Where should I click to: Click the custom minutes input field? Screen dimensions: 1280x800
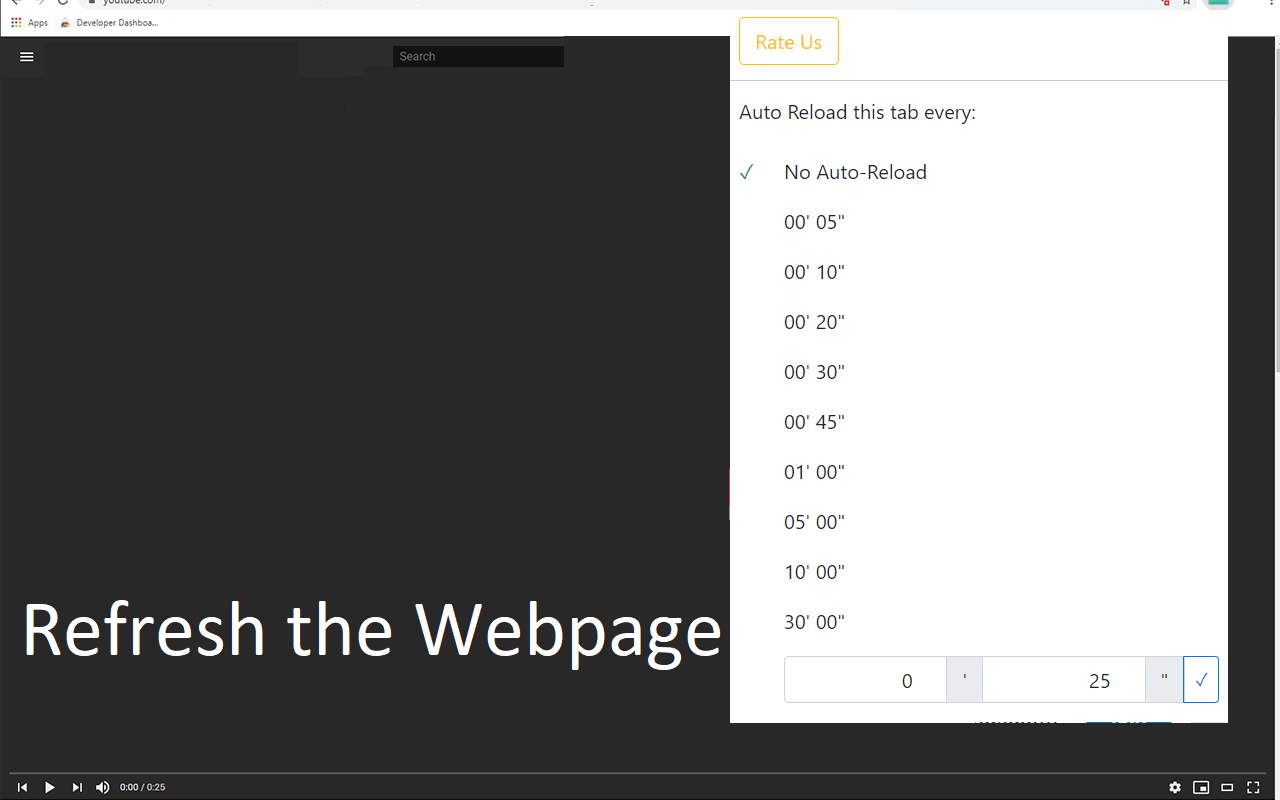point(866,680)
